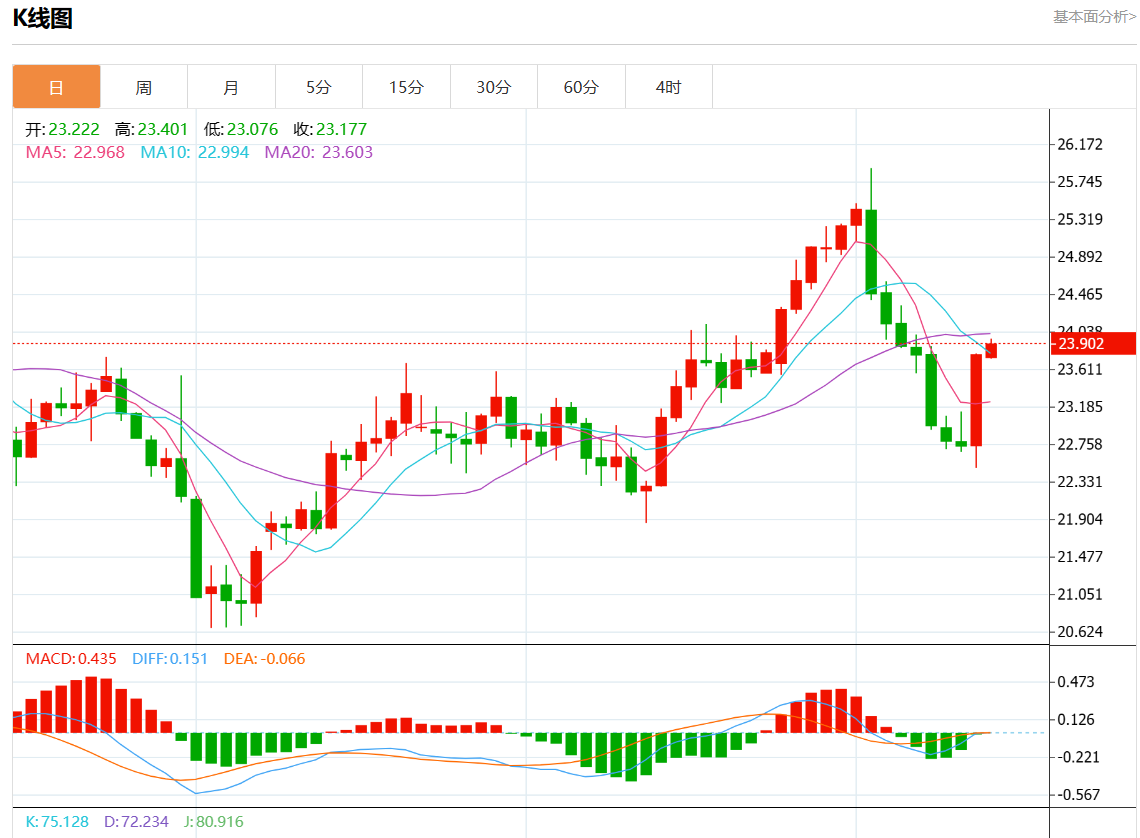
Task: Click the MA10: 22.994 label
Action: [194, 152]
